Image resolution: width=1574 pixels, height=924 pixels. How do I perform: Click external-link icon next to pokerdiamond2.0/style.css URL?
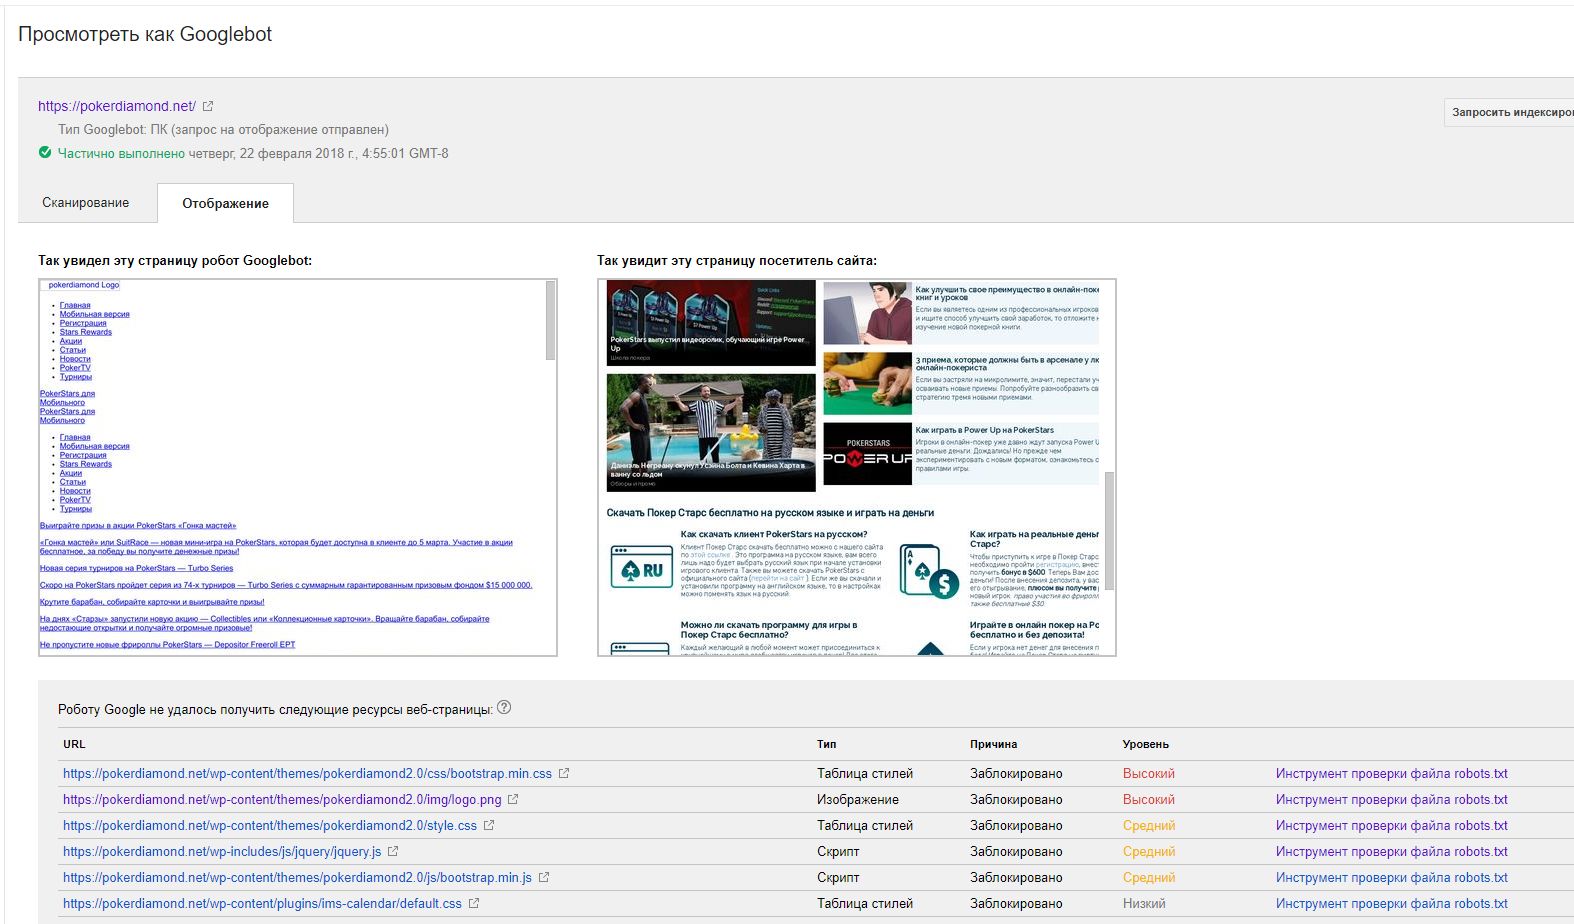(489, 825)
